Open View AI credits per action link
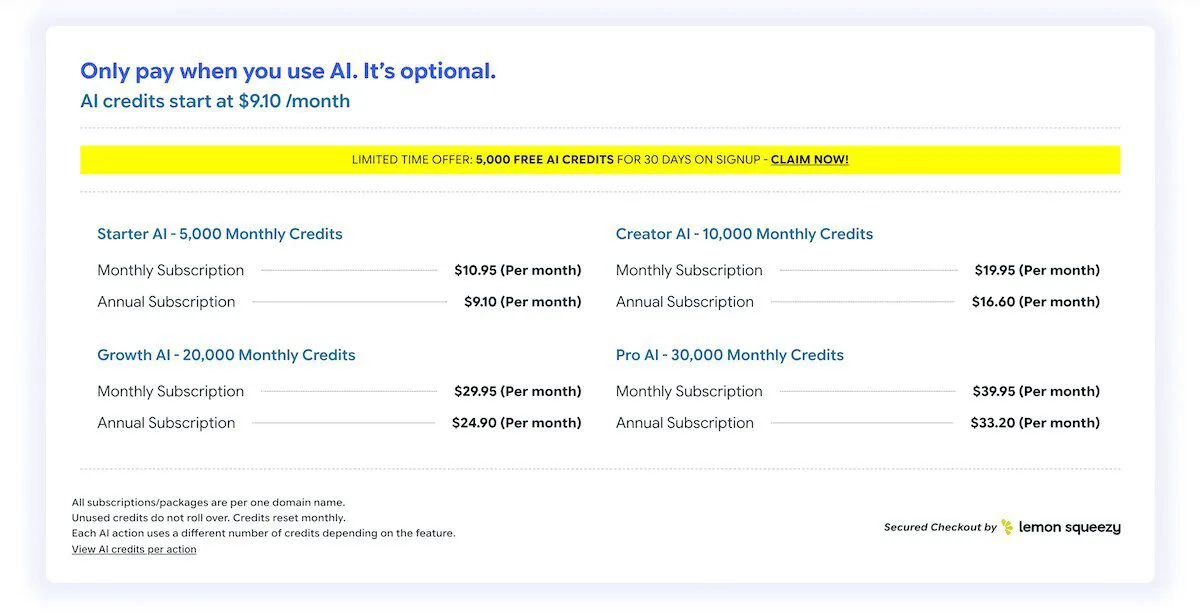 pyautogui.click(x=134, y=550)
